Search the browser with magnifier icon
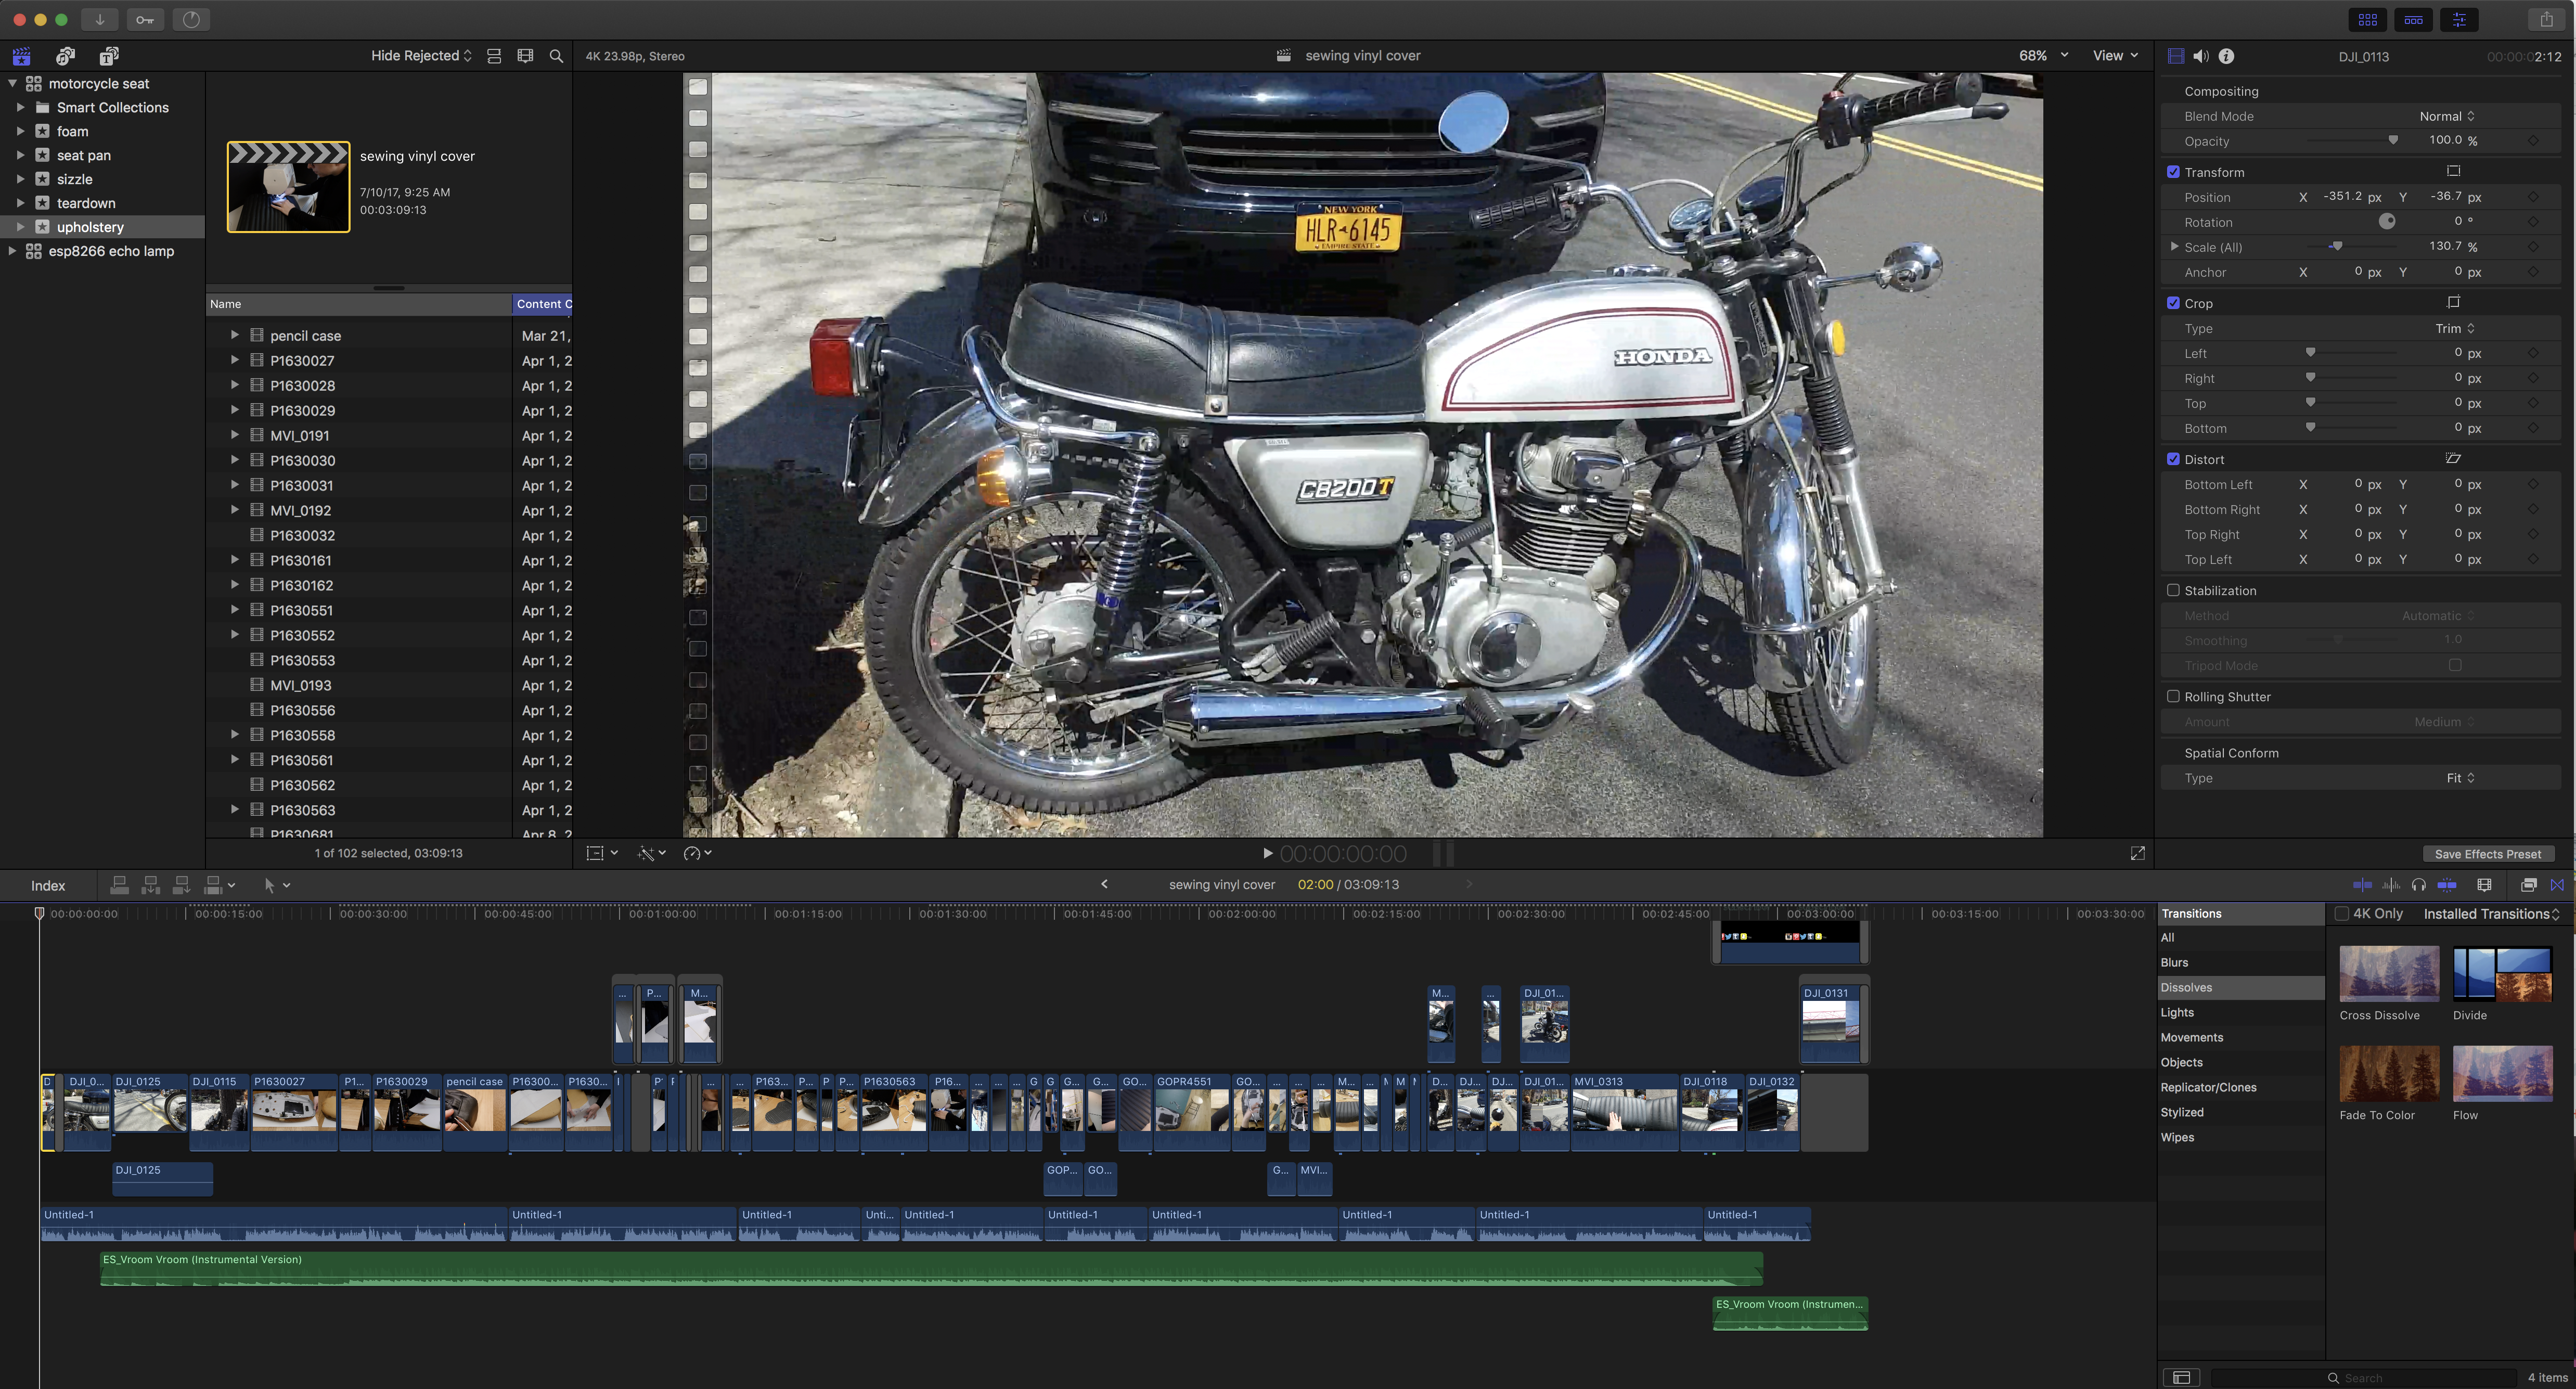The width and height of the screenshot is (2576, 1389). pyautogui.click(x=556, y=56)
